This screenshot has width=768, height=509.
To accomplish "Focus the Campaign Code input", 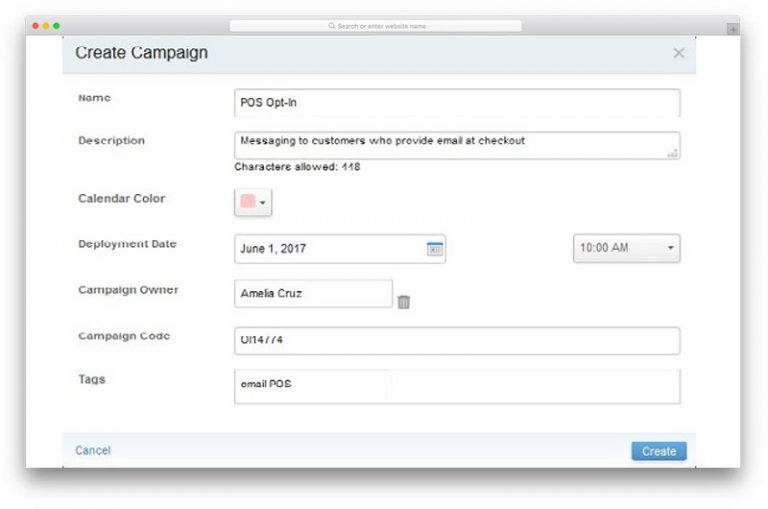I will [456, 341].
